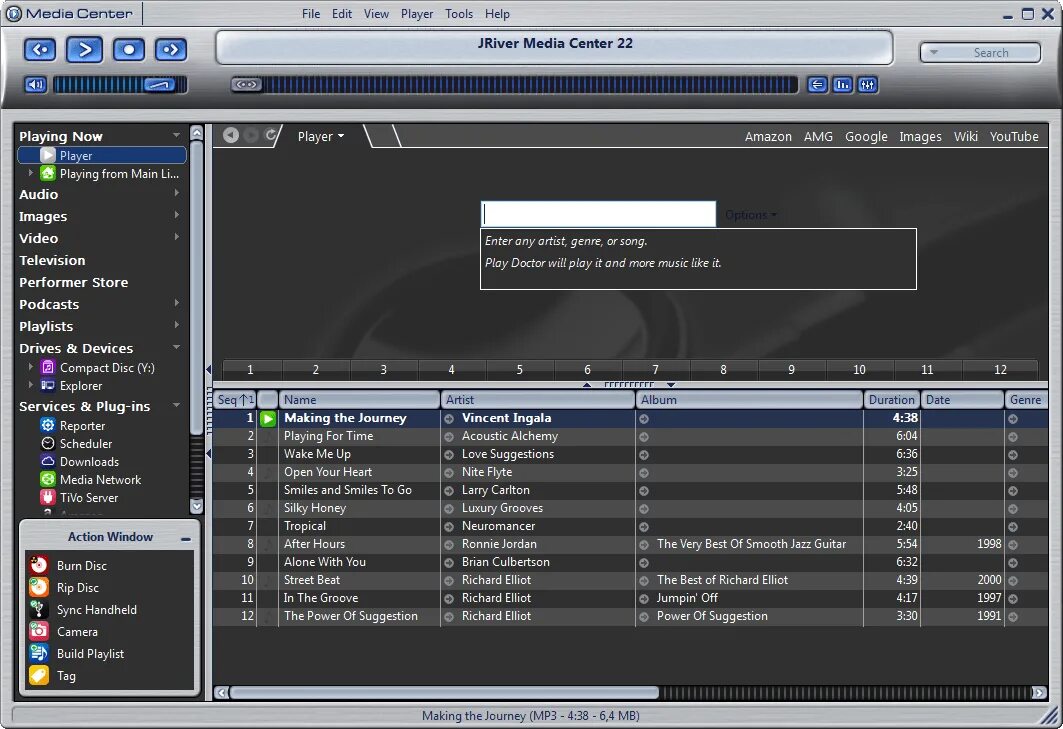Screen dimensions: 1063x729
Task: Click the Downloads cloud icon
Action: (47, 461)
